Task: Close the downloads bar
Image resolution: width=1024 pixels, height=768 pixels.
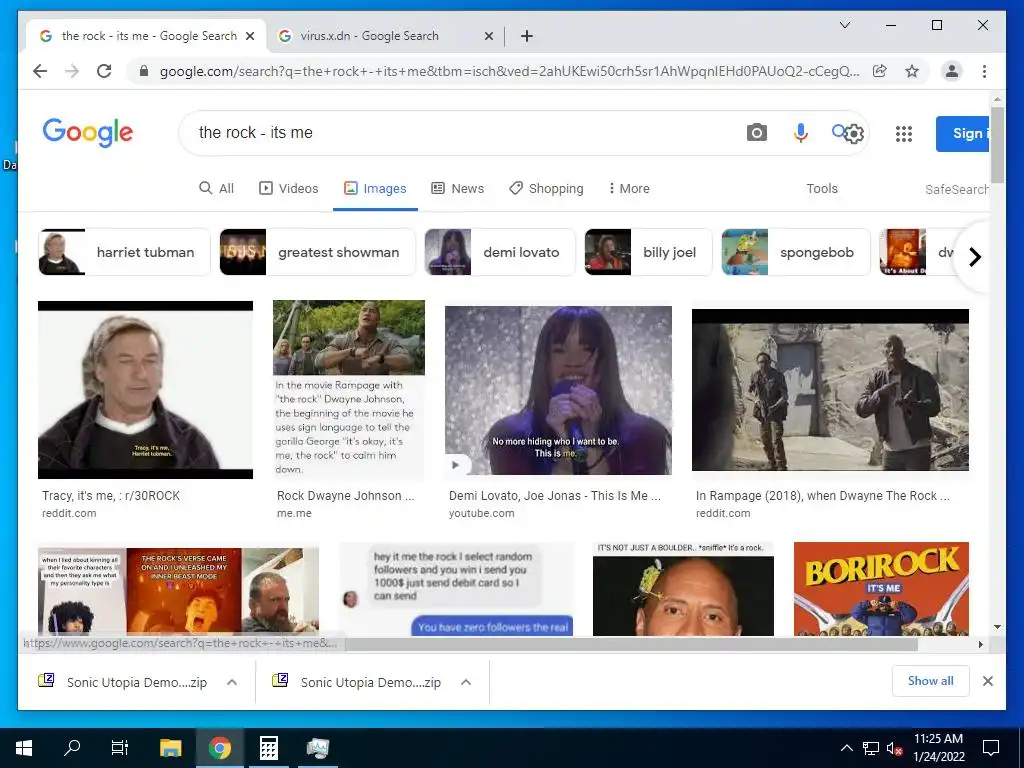Action: coord(987,681)
